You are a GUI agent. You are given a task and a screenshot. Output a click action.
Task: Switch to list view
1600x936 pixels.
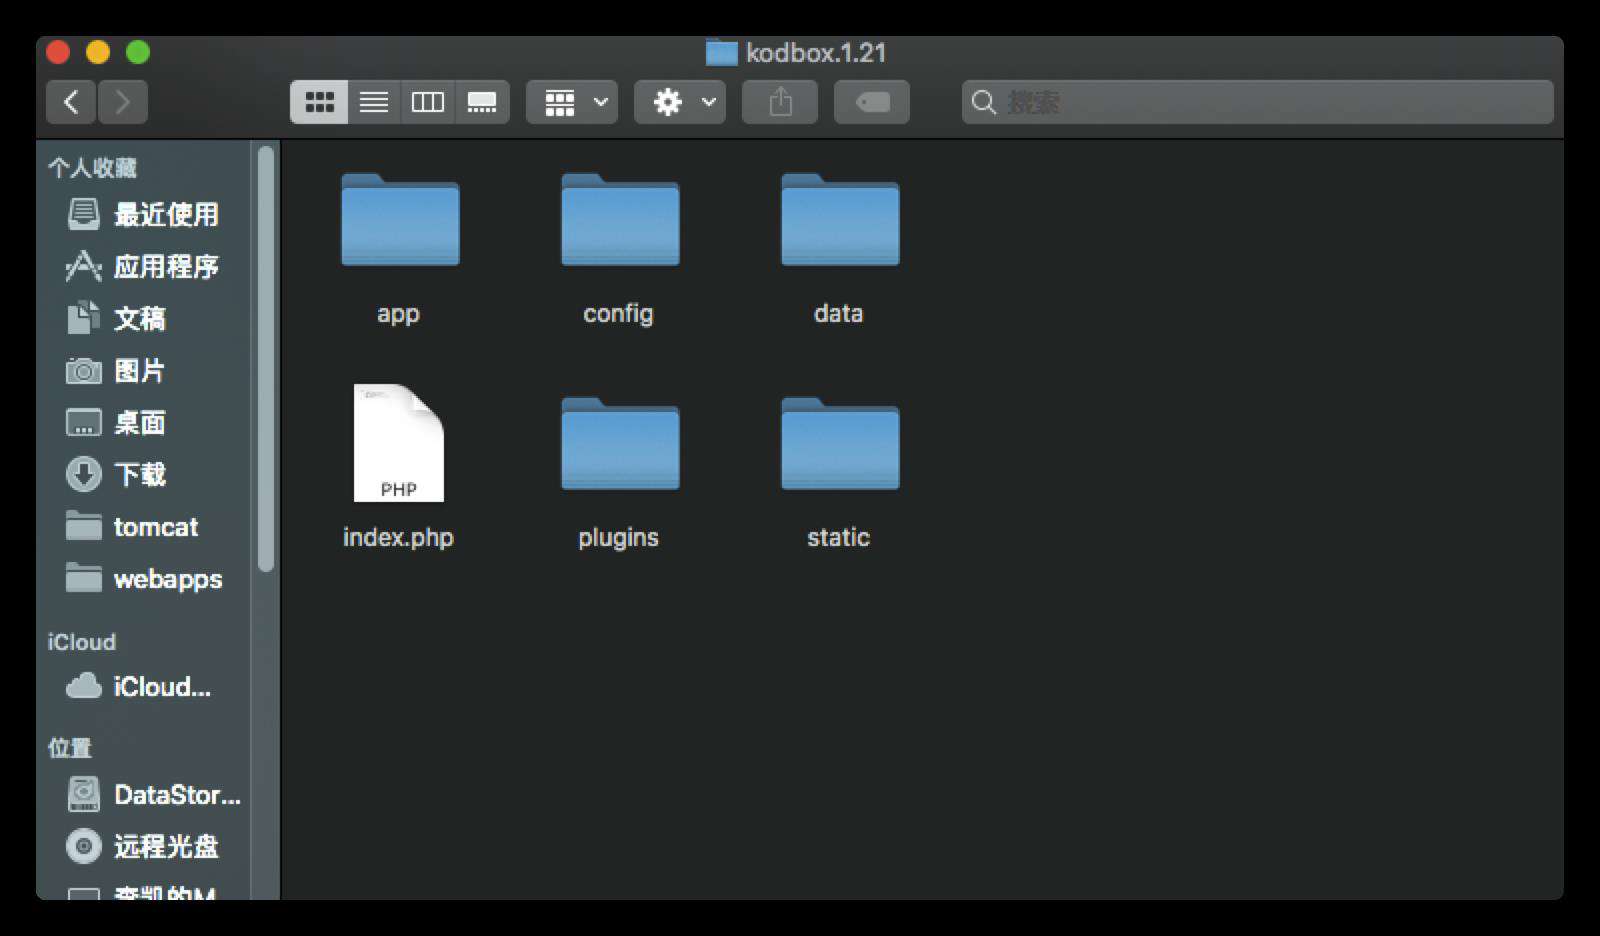(374, 102)
